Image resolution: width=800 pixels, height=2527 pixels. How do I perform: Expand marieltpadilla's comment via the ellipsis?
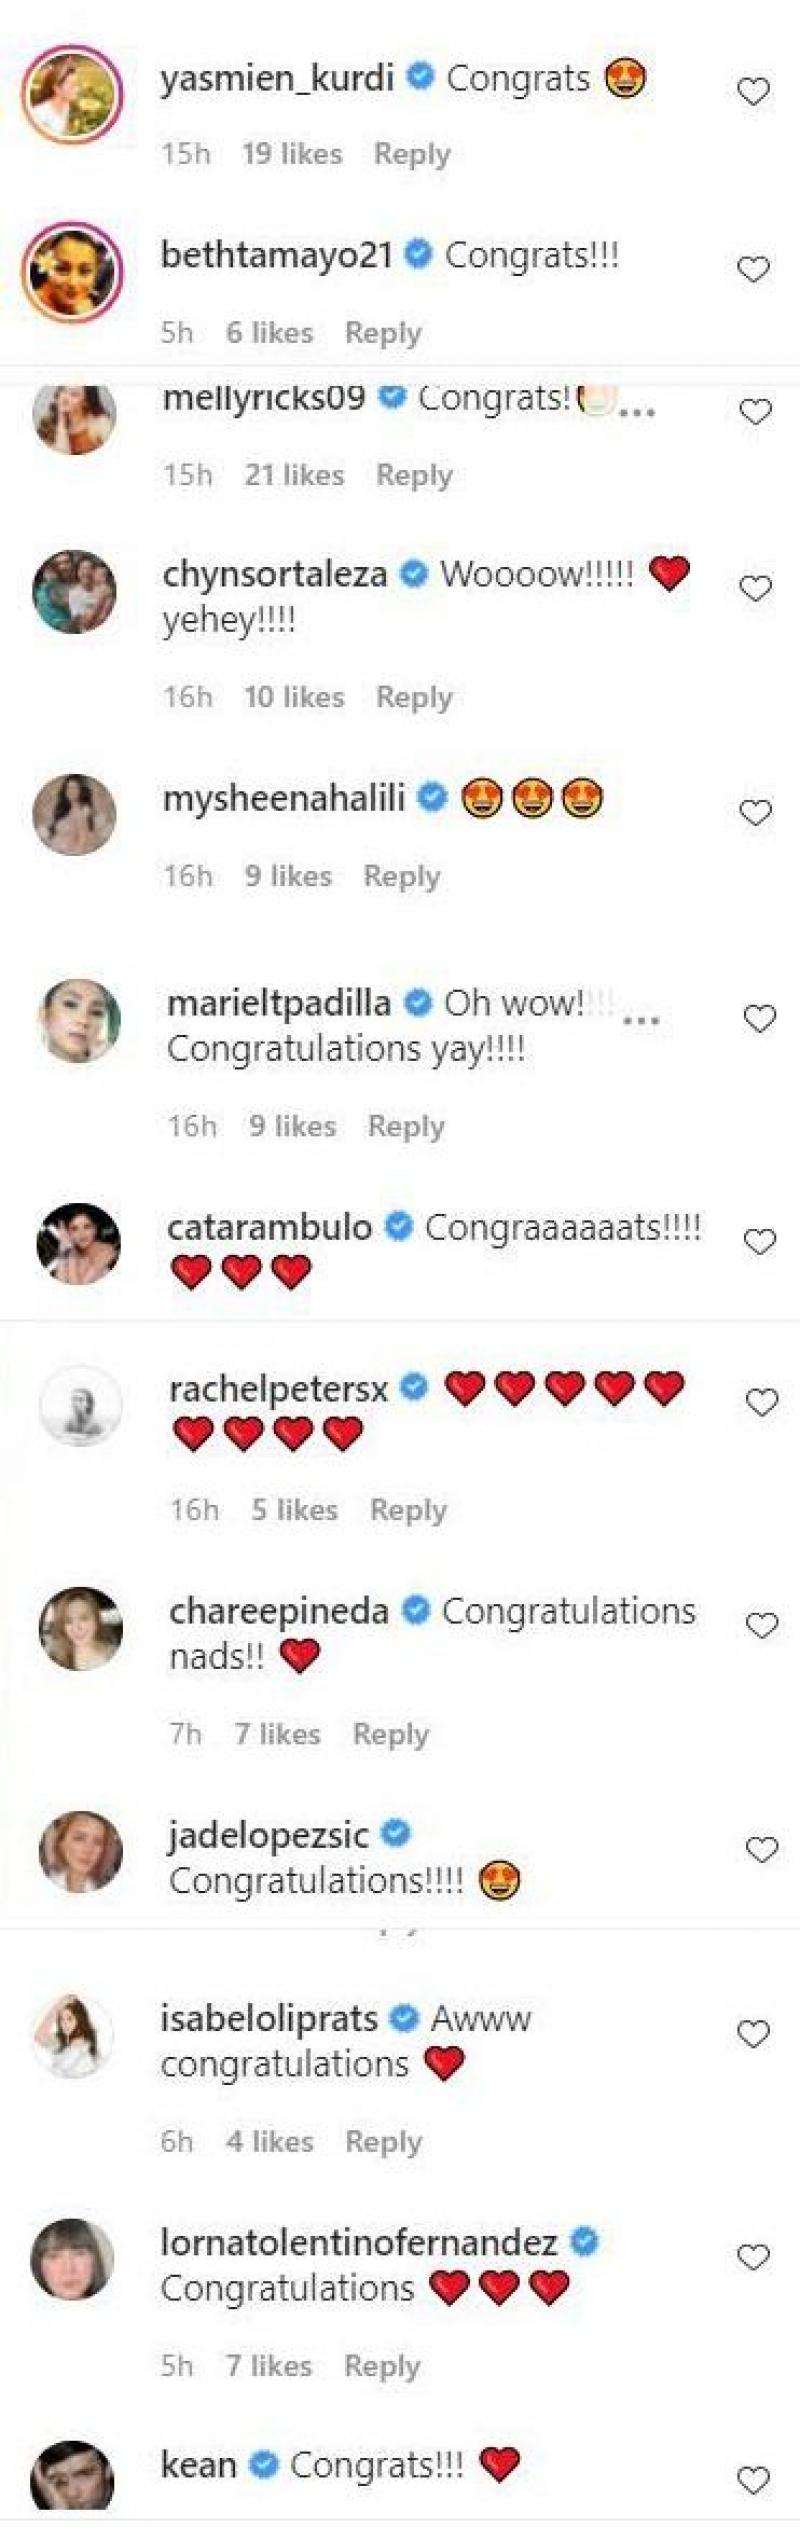pyautogui.click(x=641, y=1021)
